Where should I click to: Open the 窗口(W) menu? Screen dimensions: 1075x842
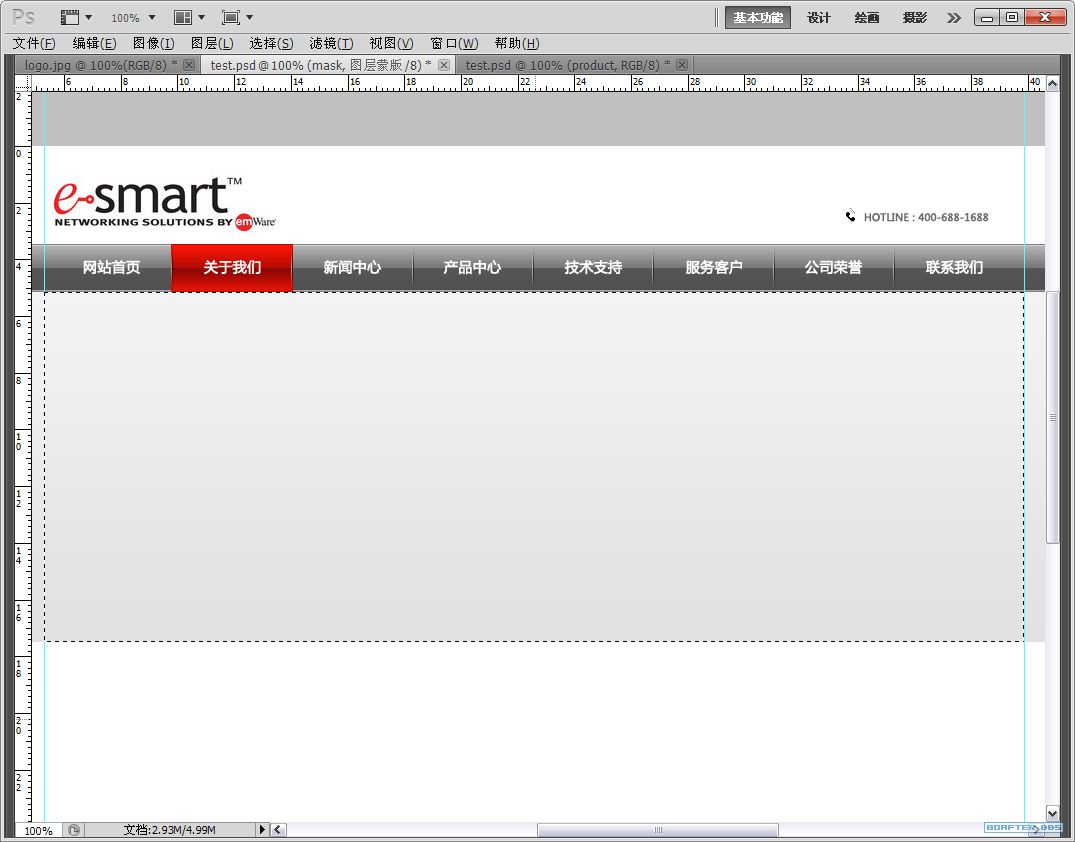tap(454, 43)
